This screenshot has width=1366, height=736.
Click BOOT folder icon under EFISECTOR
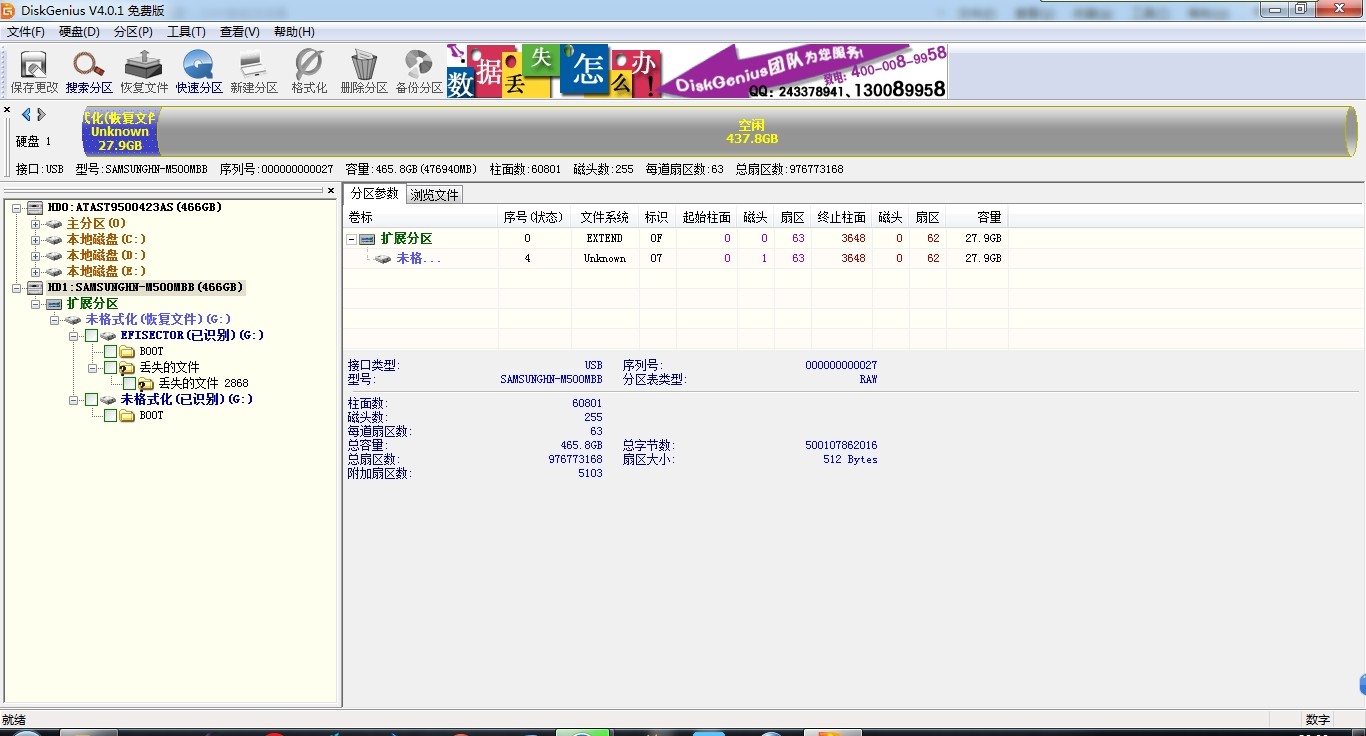tap(127, 352)
